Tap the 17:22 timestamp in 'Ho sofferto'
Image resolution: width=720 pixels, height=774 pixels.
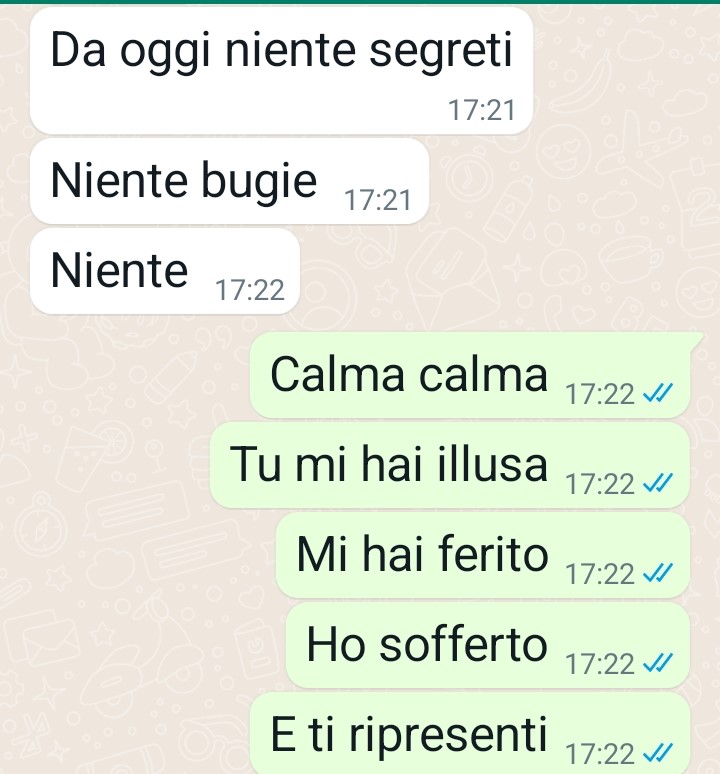(x=600, y=664)
